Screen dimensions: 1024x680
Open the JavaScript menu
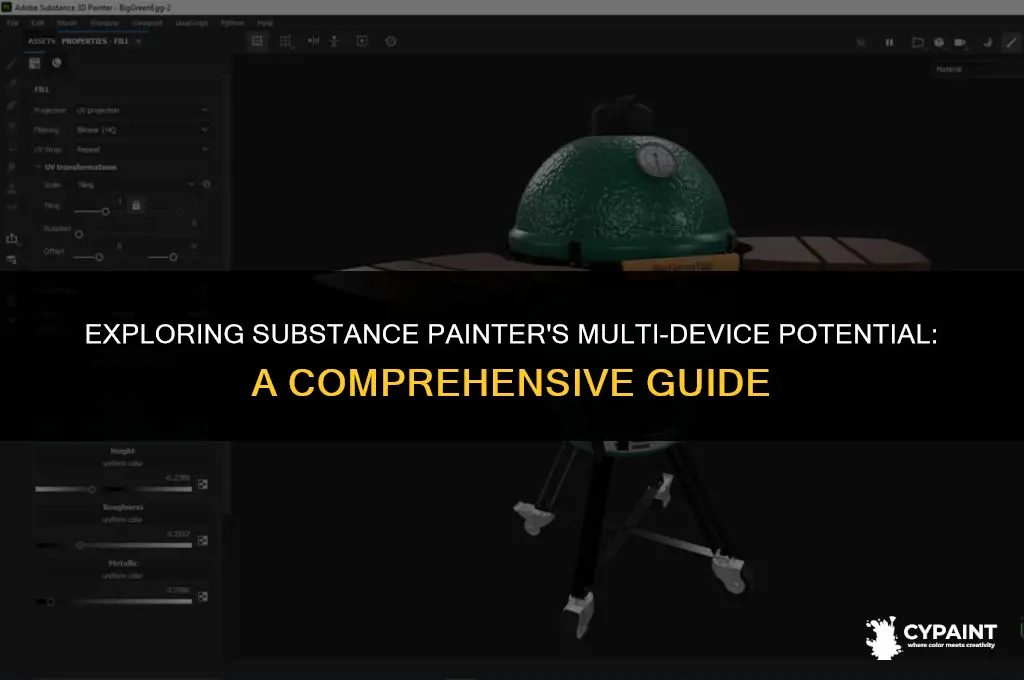(191, 23)
